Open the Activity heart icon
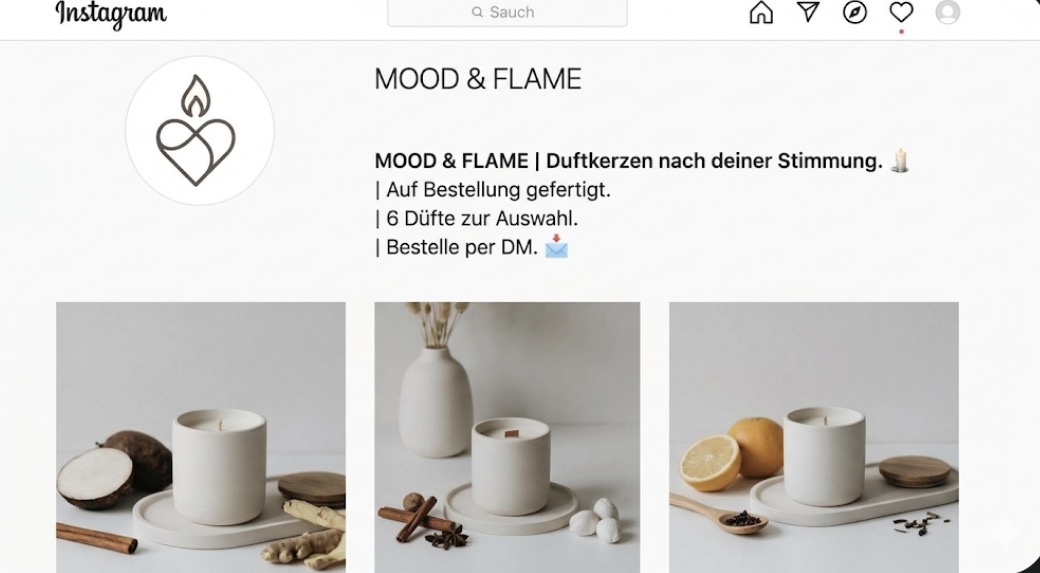This screenshot has width=1040, height=573. click(x=901, y=11)
